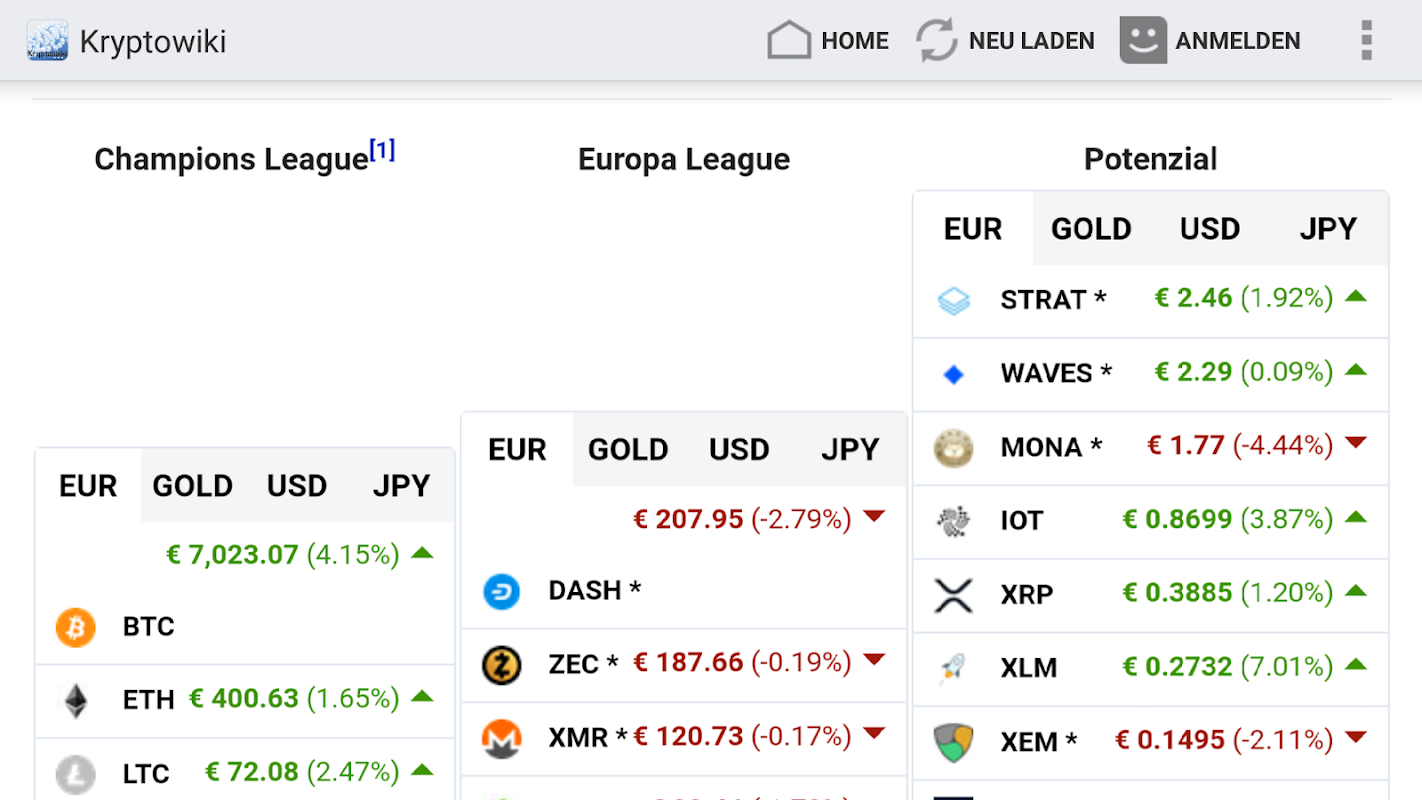Click the Stratis STRAT icon
The height and width of the screenshot is (800, 1422).
(953, 300)
